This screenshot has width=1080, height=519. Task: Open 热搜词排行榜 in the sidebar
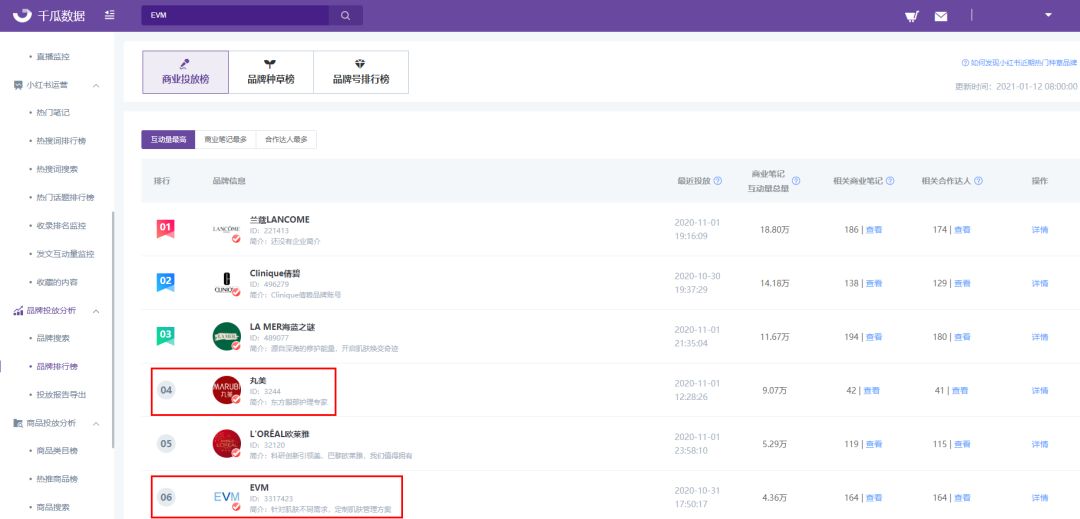[61, 141]
